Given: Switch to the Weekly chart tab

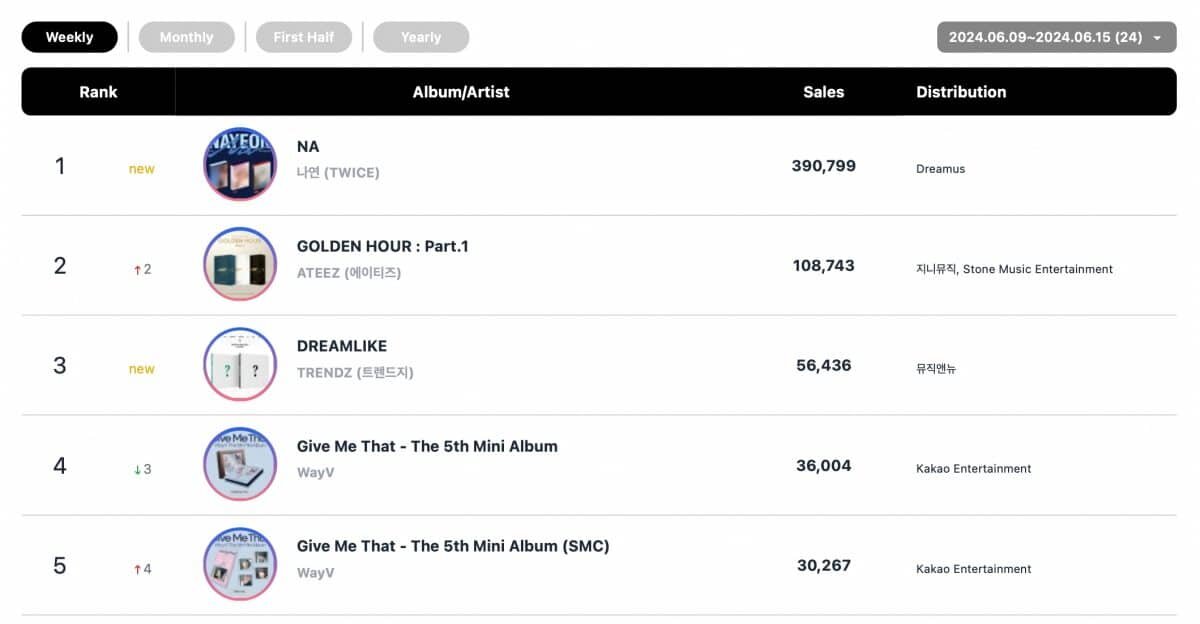Looking at the screenshot, I should [69, 37].
